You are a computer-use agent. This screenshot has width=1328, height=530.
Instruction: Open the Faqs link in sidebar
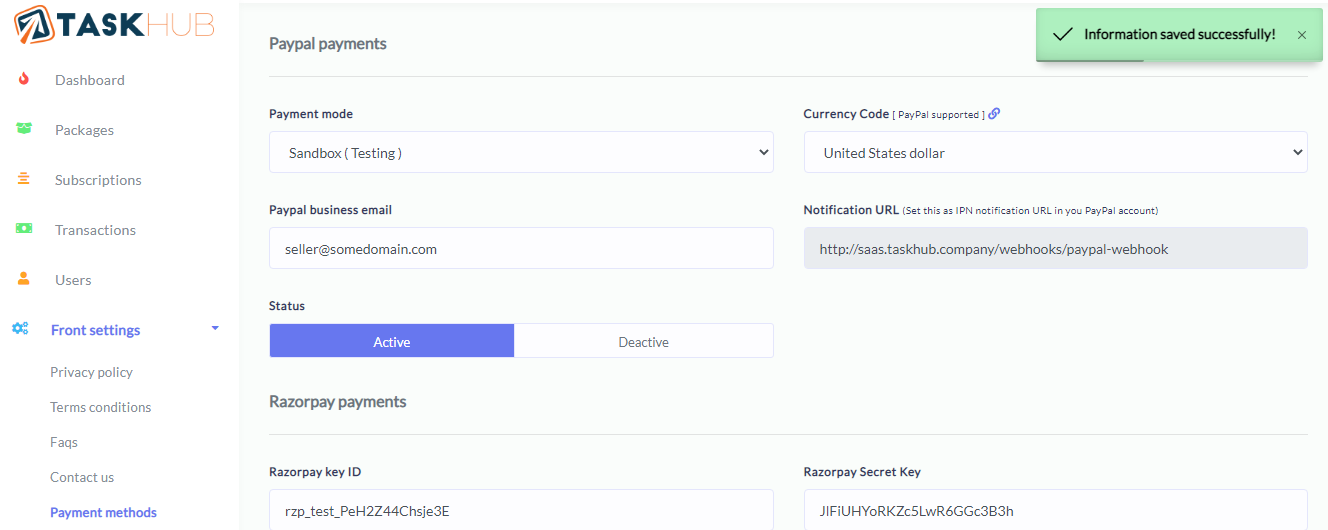[x=64, y=442]
